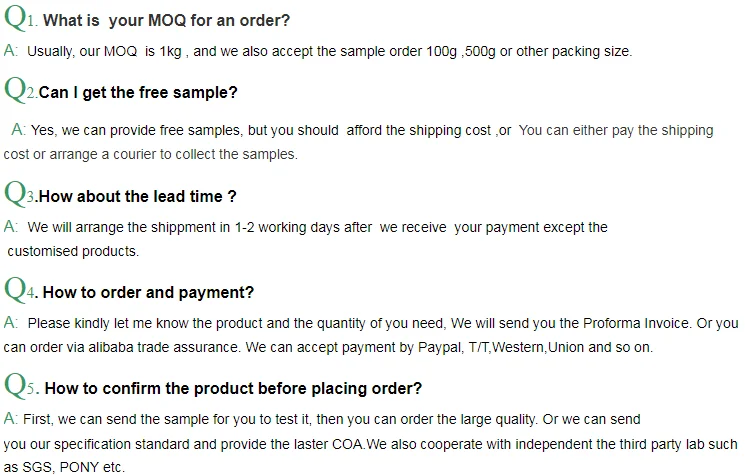Screen dimensions: 751x475
Task: Click the green Q4 marker
Action: 21,289
